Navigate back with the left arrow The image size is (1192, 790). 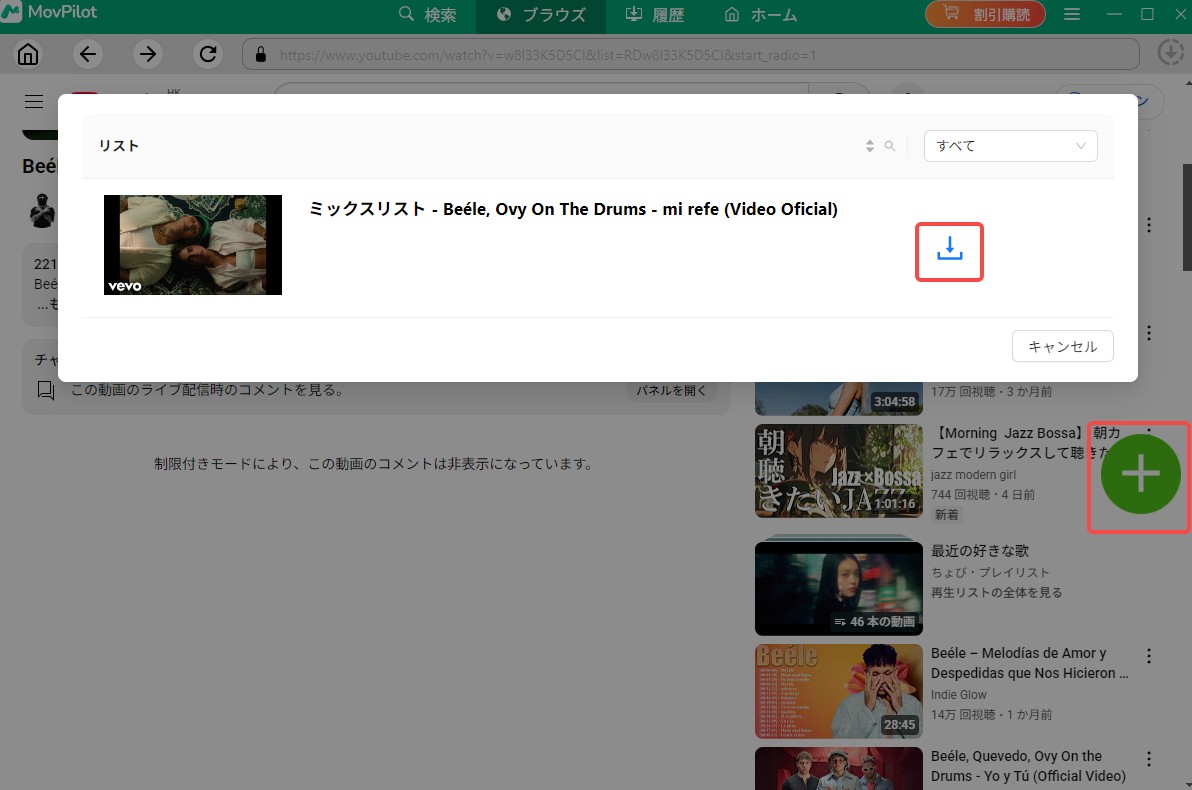pos(88,54)
